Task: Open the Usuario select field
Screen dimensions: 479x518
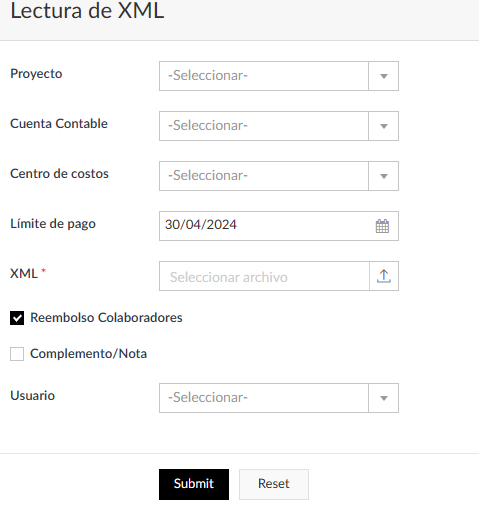Action: 279,398
